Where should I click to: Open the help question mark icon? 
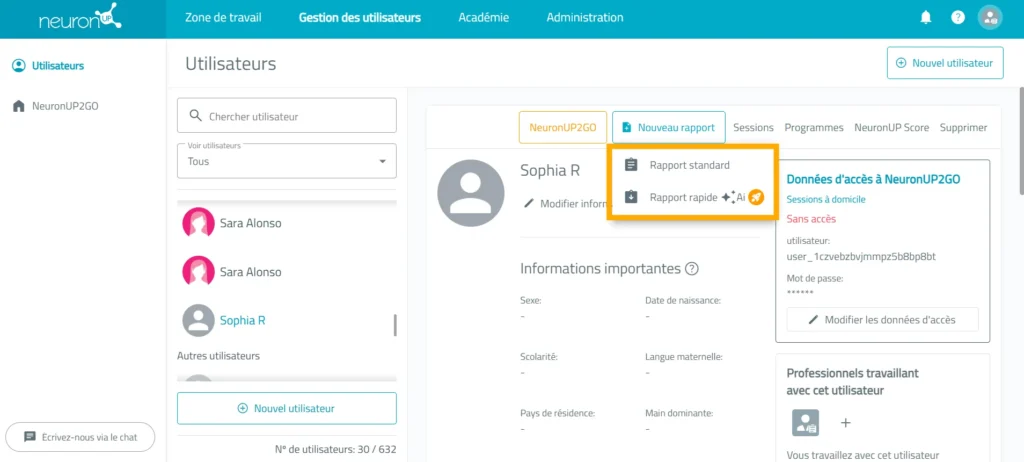click(x=957, y=18)
